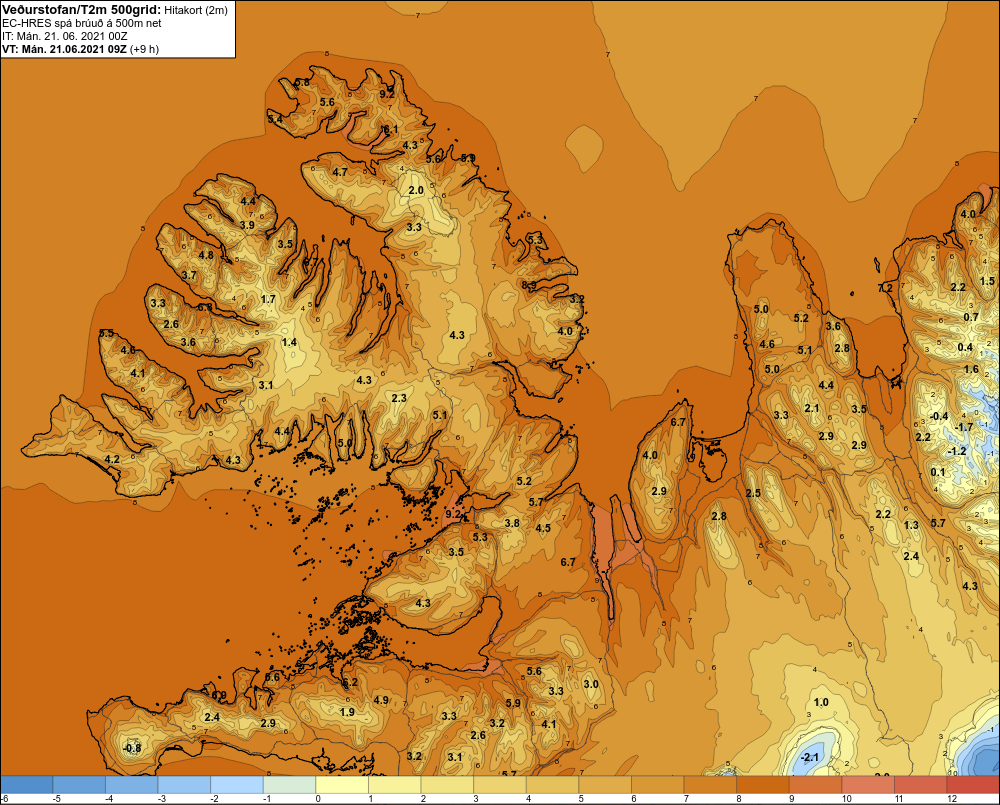Screen dimensions: 1000x805
Task: Click the "-2.1" temperature value
Action: pyautogui.click(x=809, y=758)
